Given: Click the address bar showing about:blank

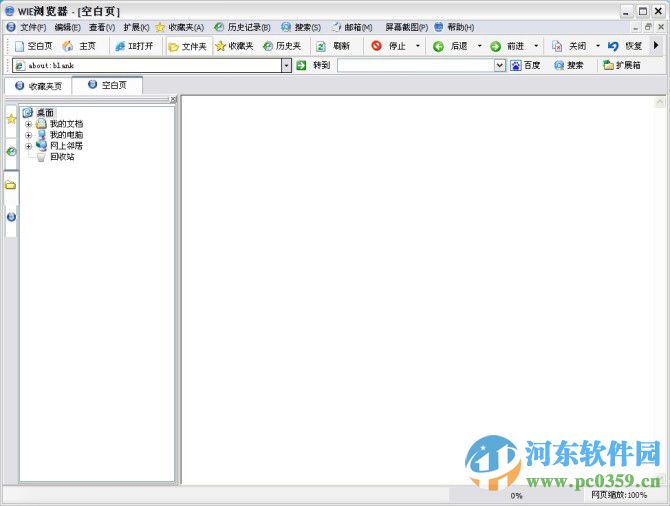Looking at the screenshot, I should (147, 65).
